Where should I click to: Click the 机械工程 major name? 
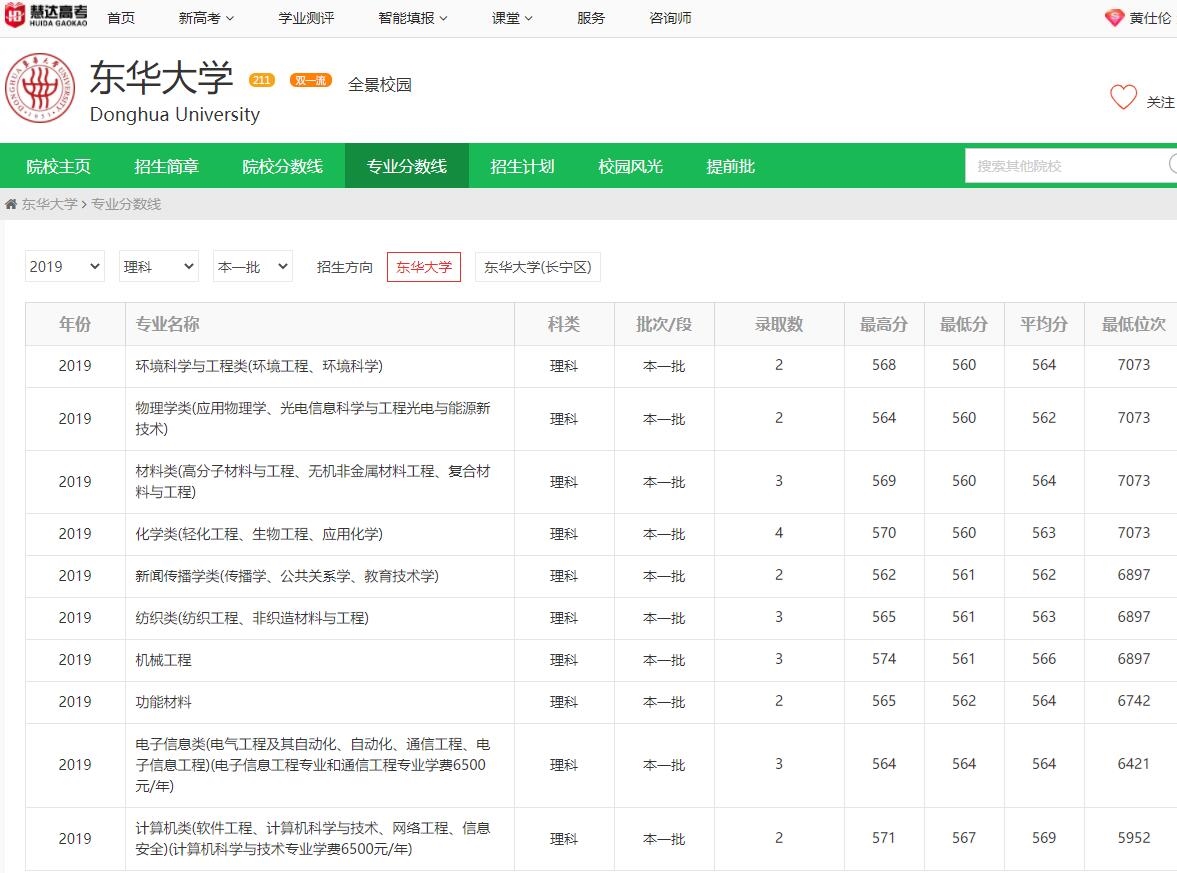163,660
